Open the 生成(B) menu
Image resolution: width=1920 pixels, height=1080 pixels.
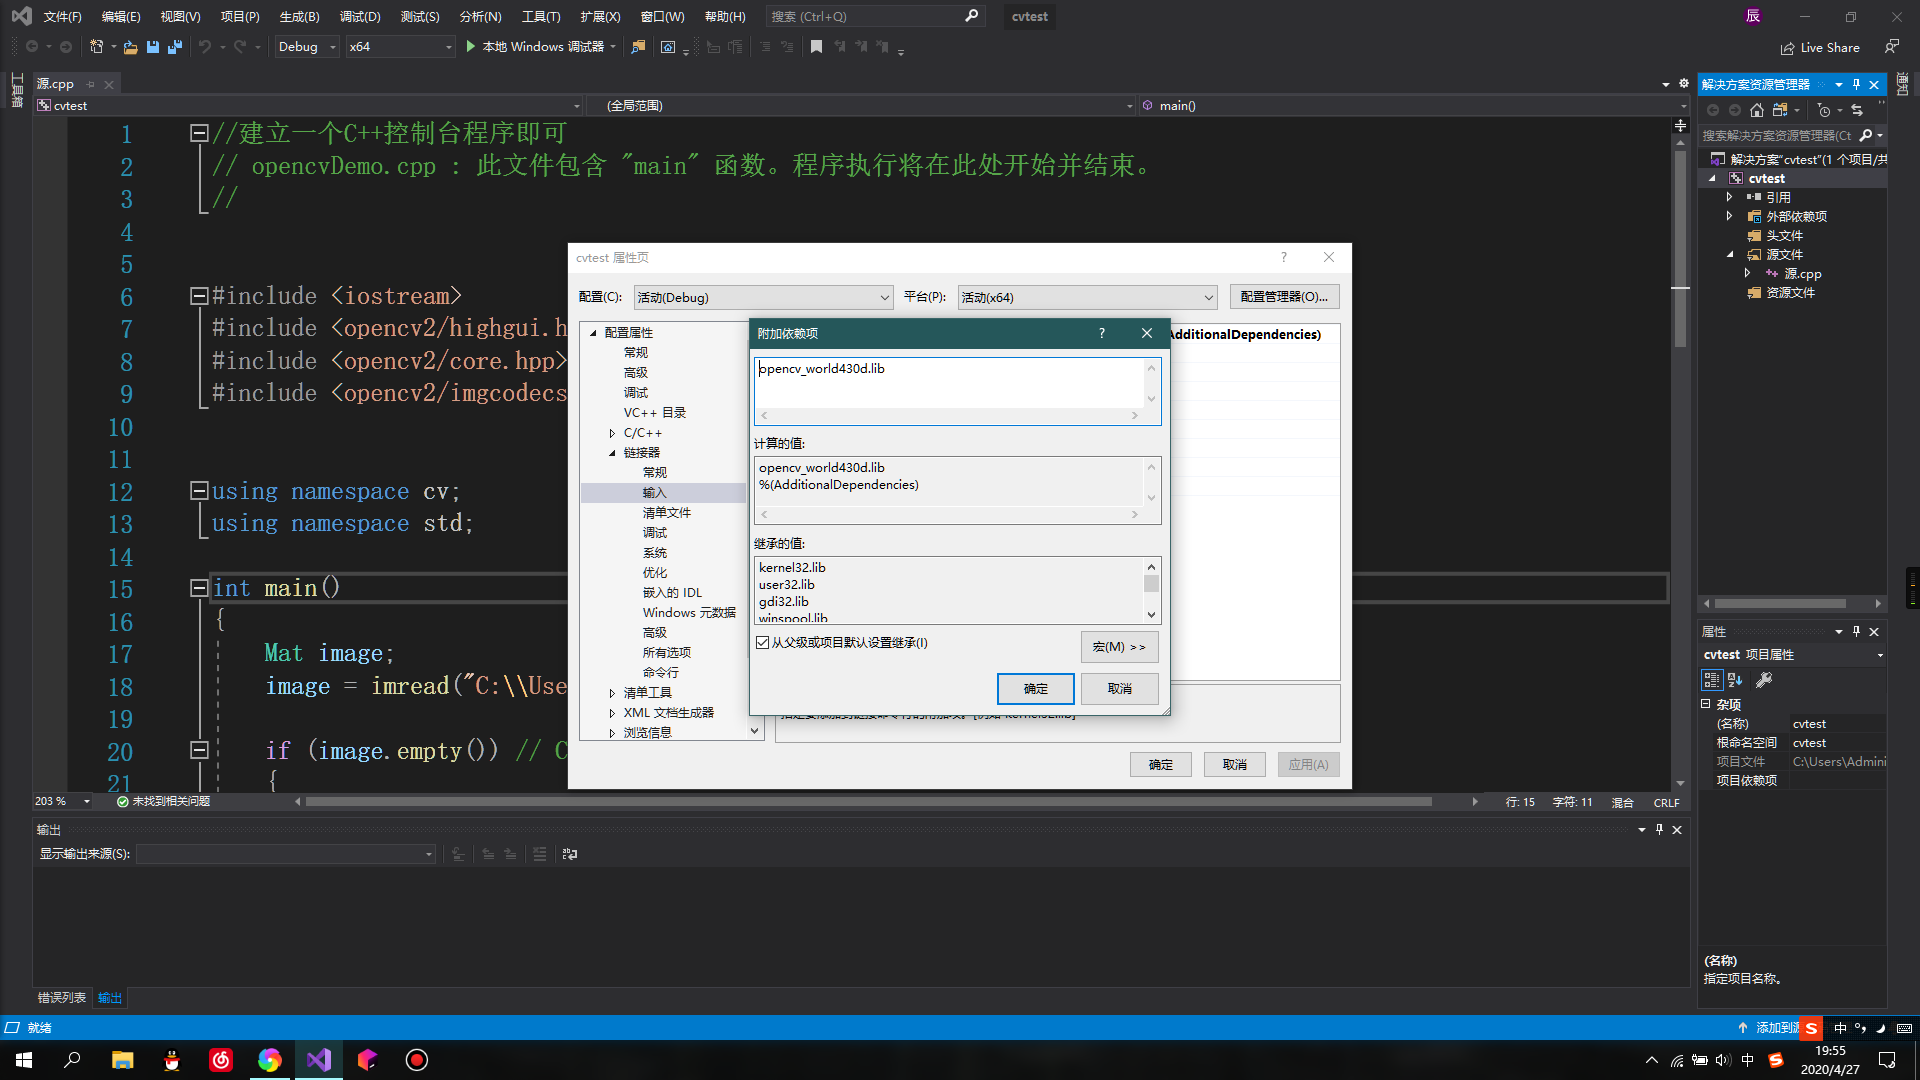tap(299, 16)
